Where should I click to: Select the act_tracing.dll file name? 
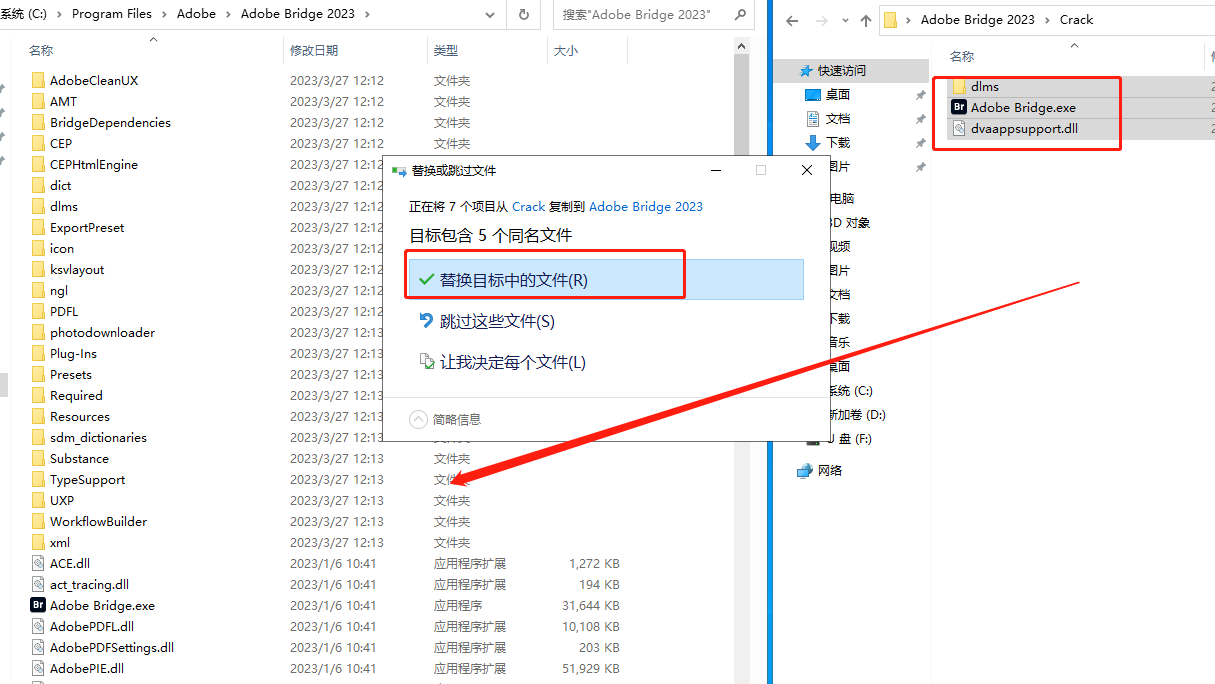(x=89, y=584)
